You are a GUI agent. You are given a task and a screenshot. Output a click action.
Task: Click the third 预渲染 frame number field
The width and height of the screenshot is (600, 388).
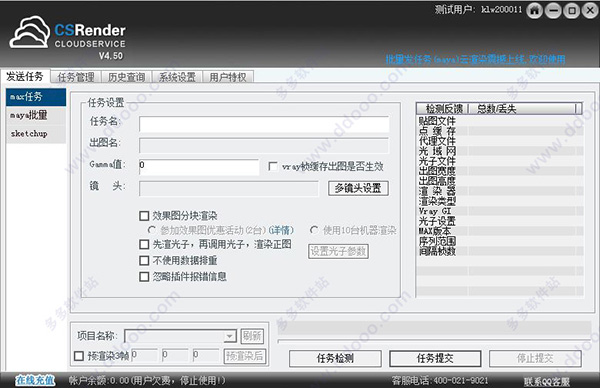pos(205,355)
